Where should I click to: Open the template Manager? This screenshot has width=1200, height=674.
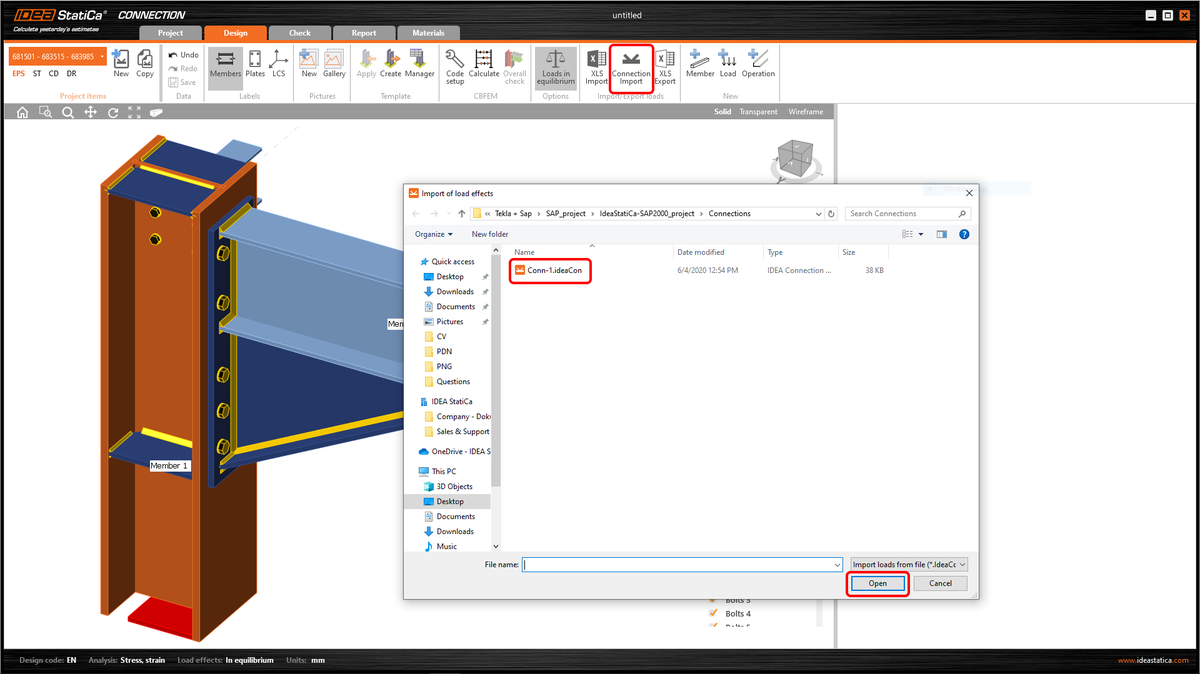[x=419, y=65]
